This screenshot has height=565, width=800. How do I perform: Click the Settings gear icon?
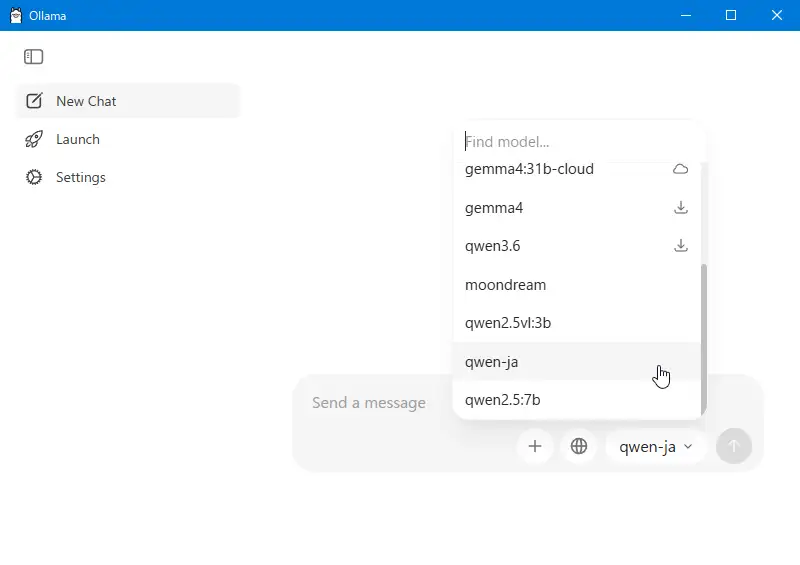34,177
